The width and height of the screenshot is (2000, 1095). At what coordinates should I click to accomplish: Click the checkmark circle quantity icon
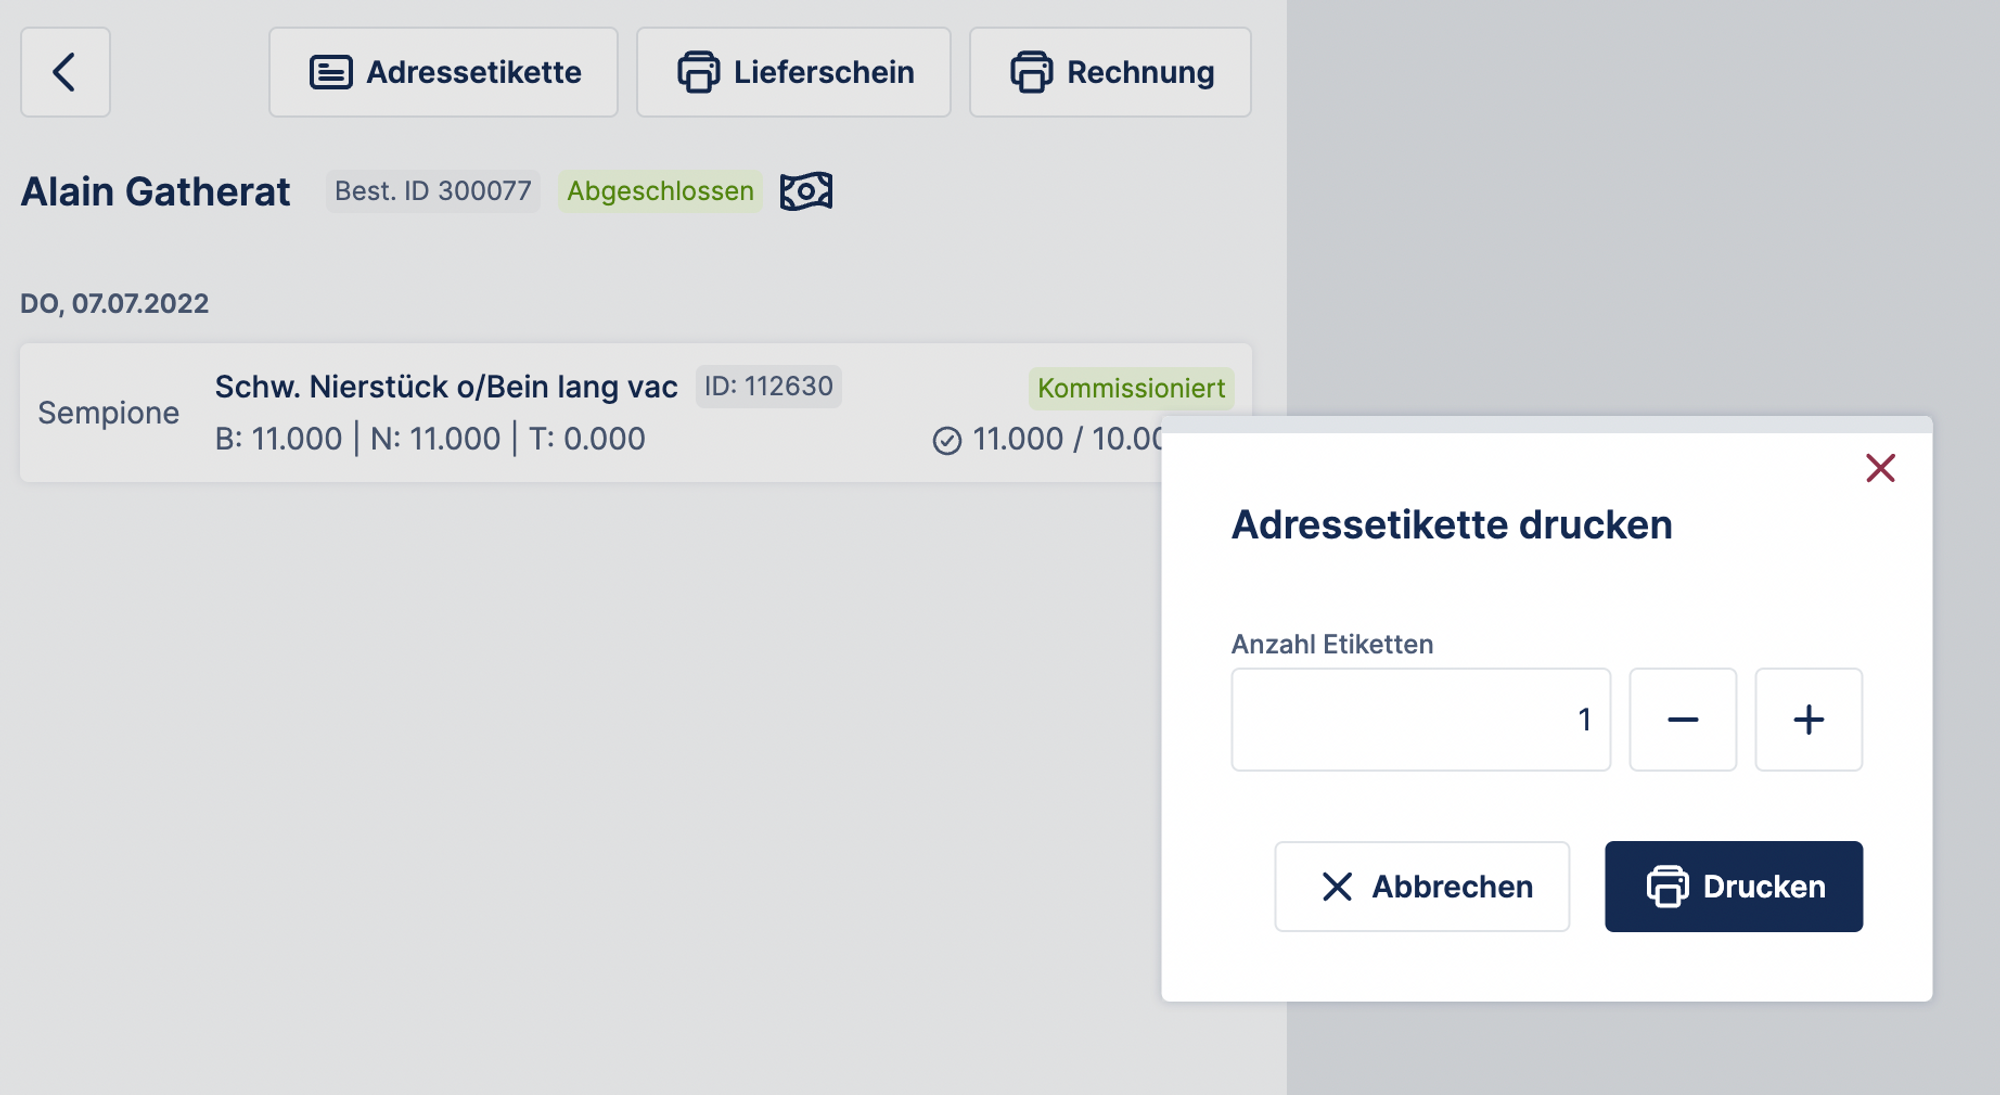tap(946, 440)
